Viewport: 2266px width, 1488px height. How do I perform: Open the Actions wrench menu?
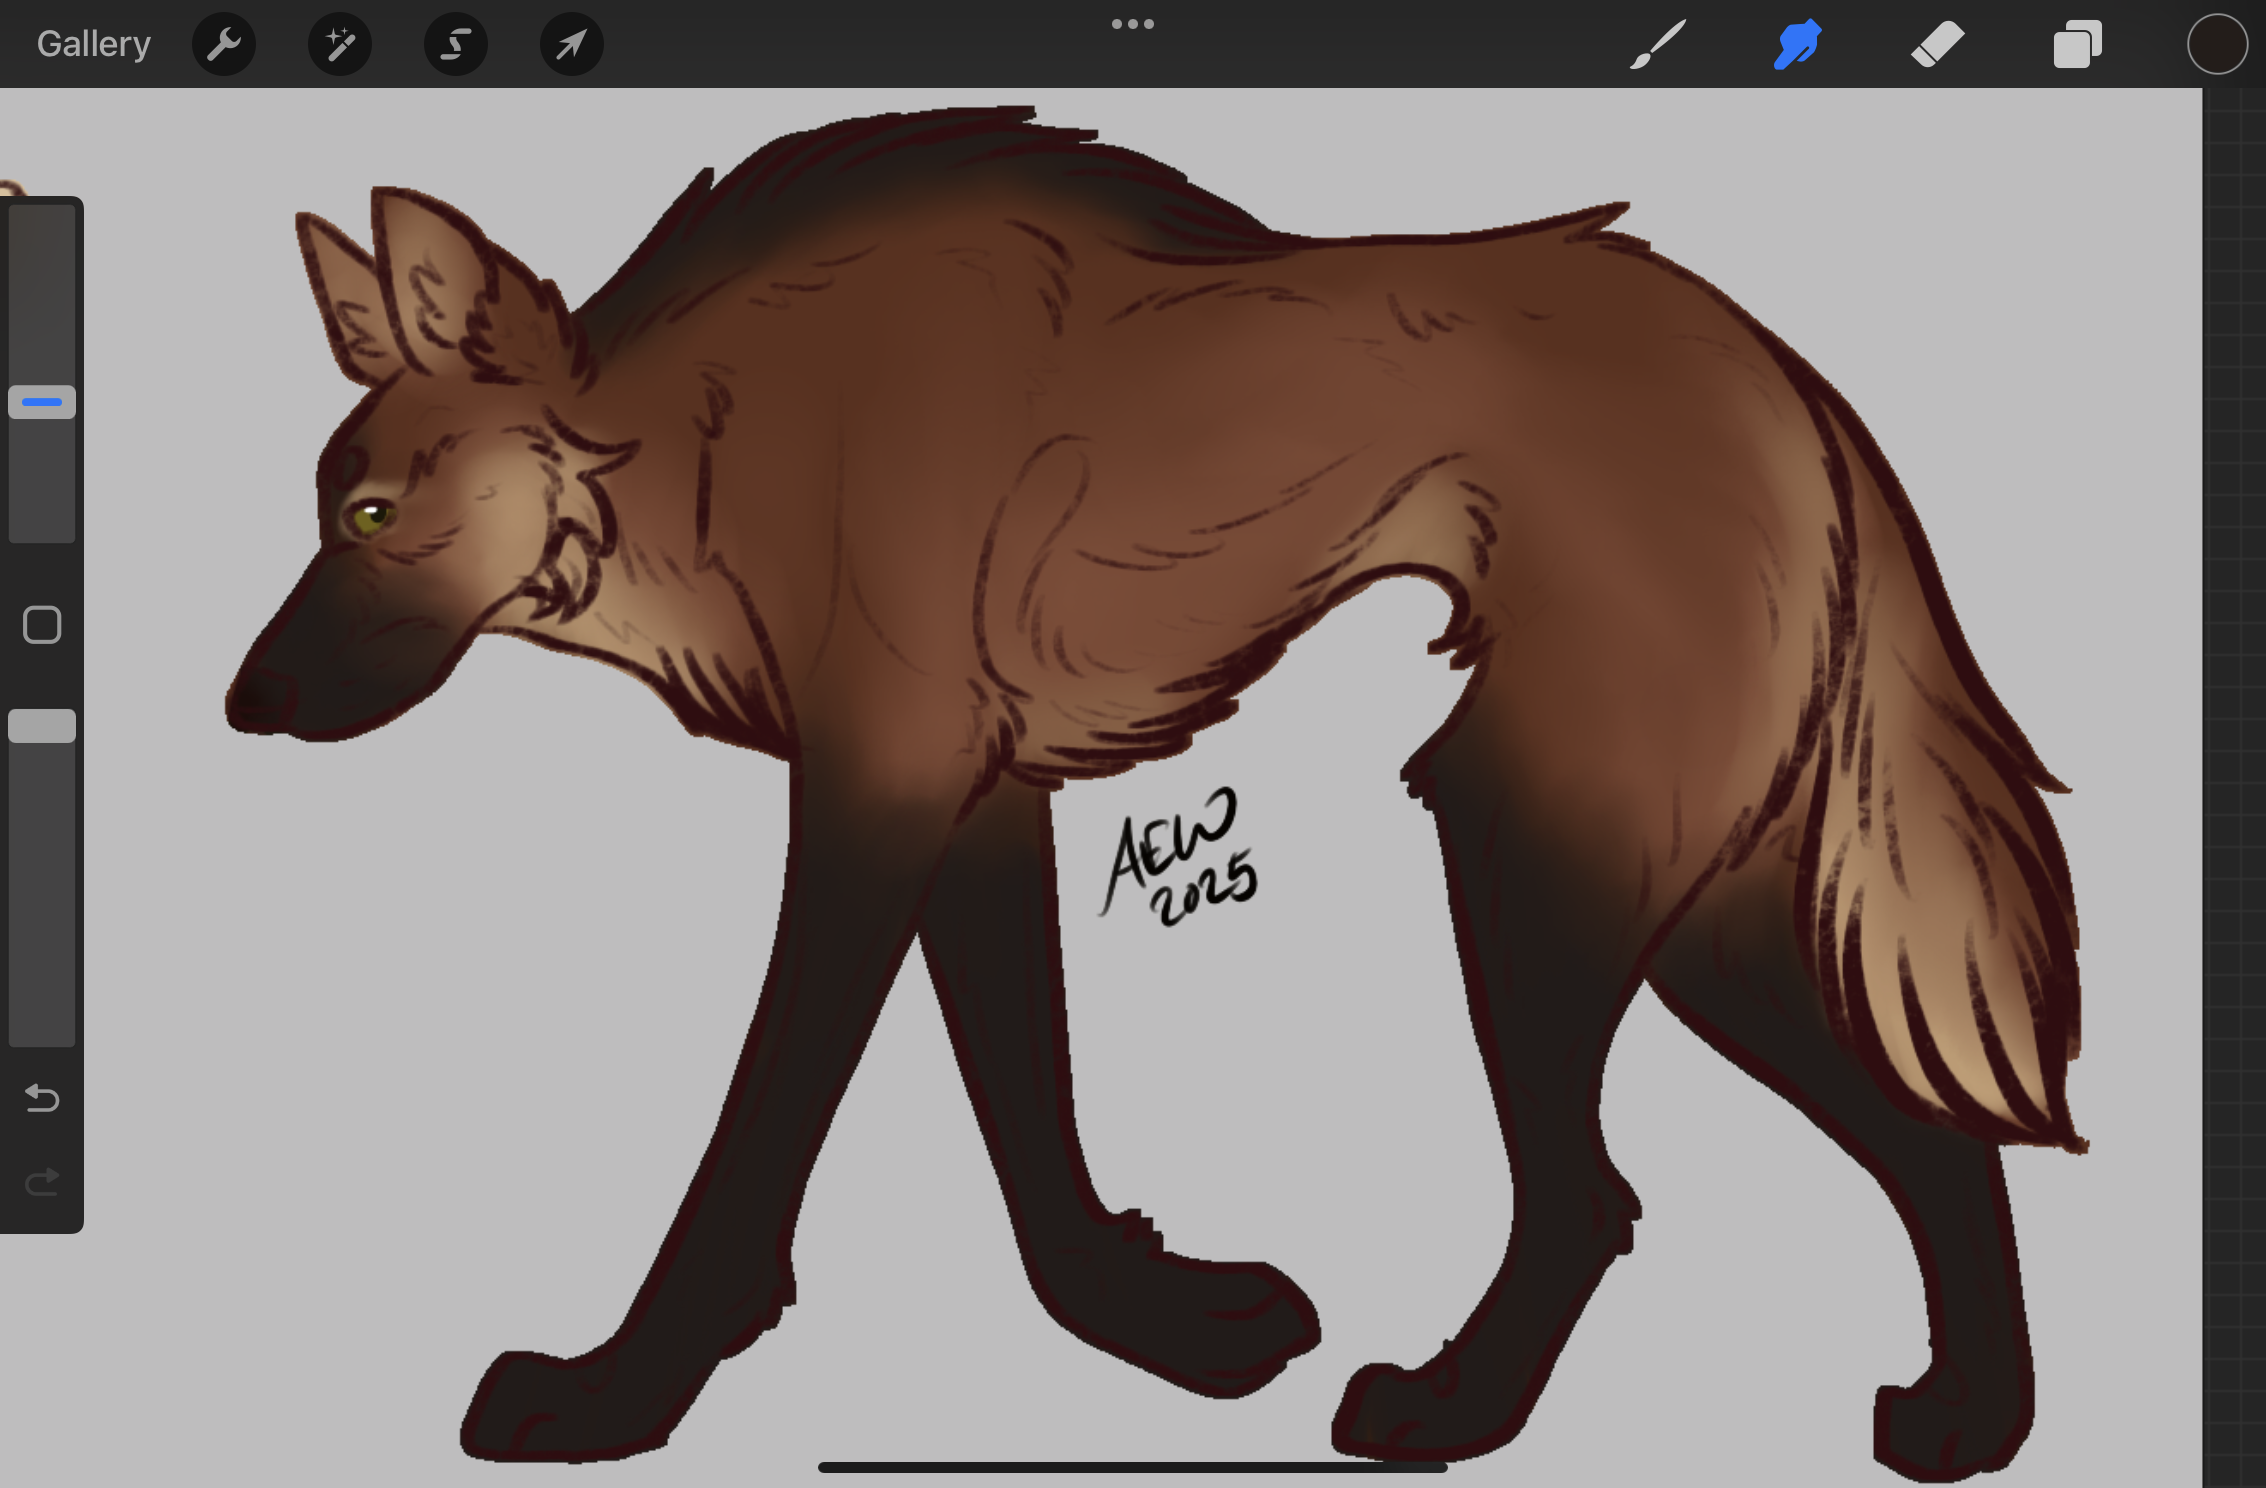tap(224, 44)
